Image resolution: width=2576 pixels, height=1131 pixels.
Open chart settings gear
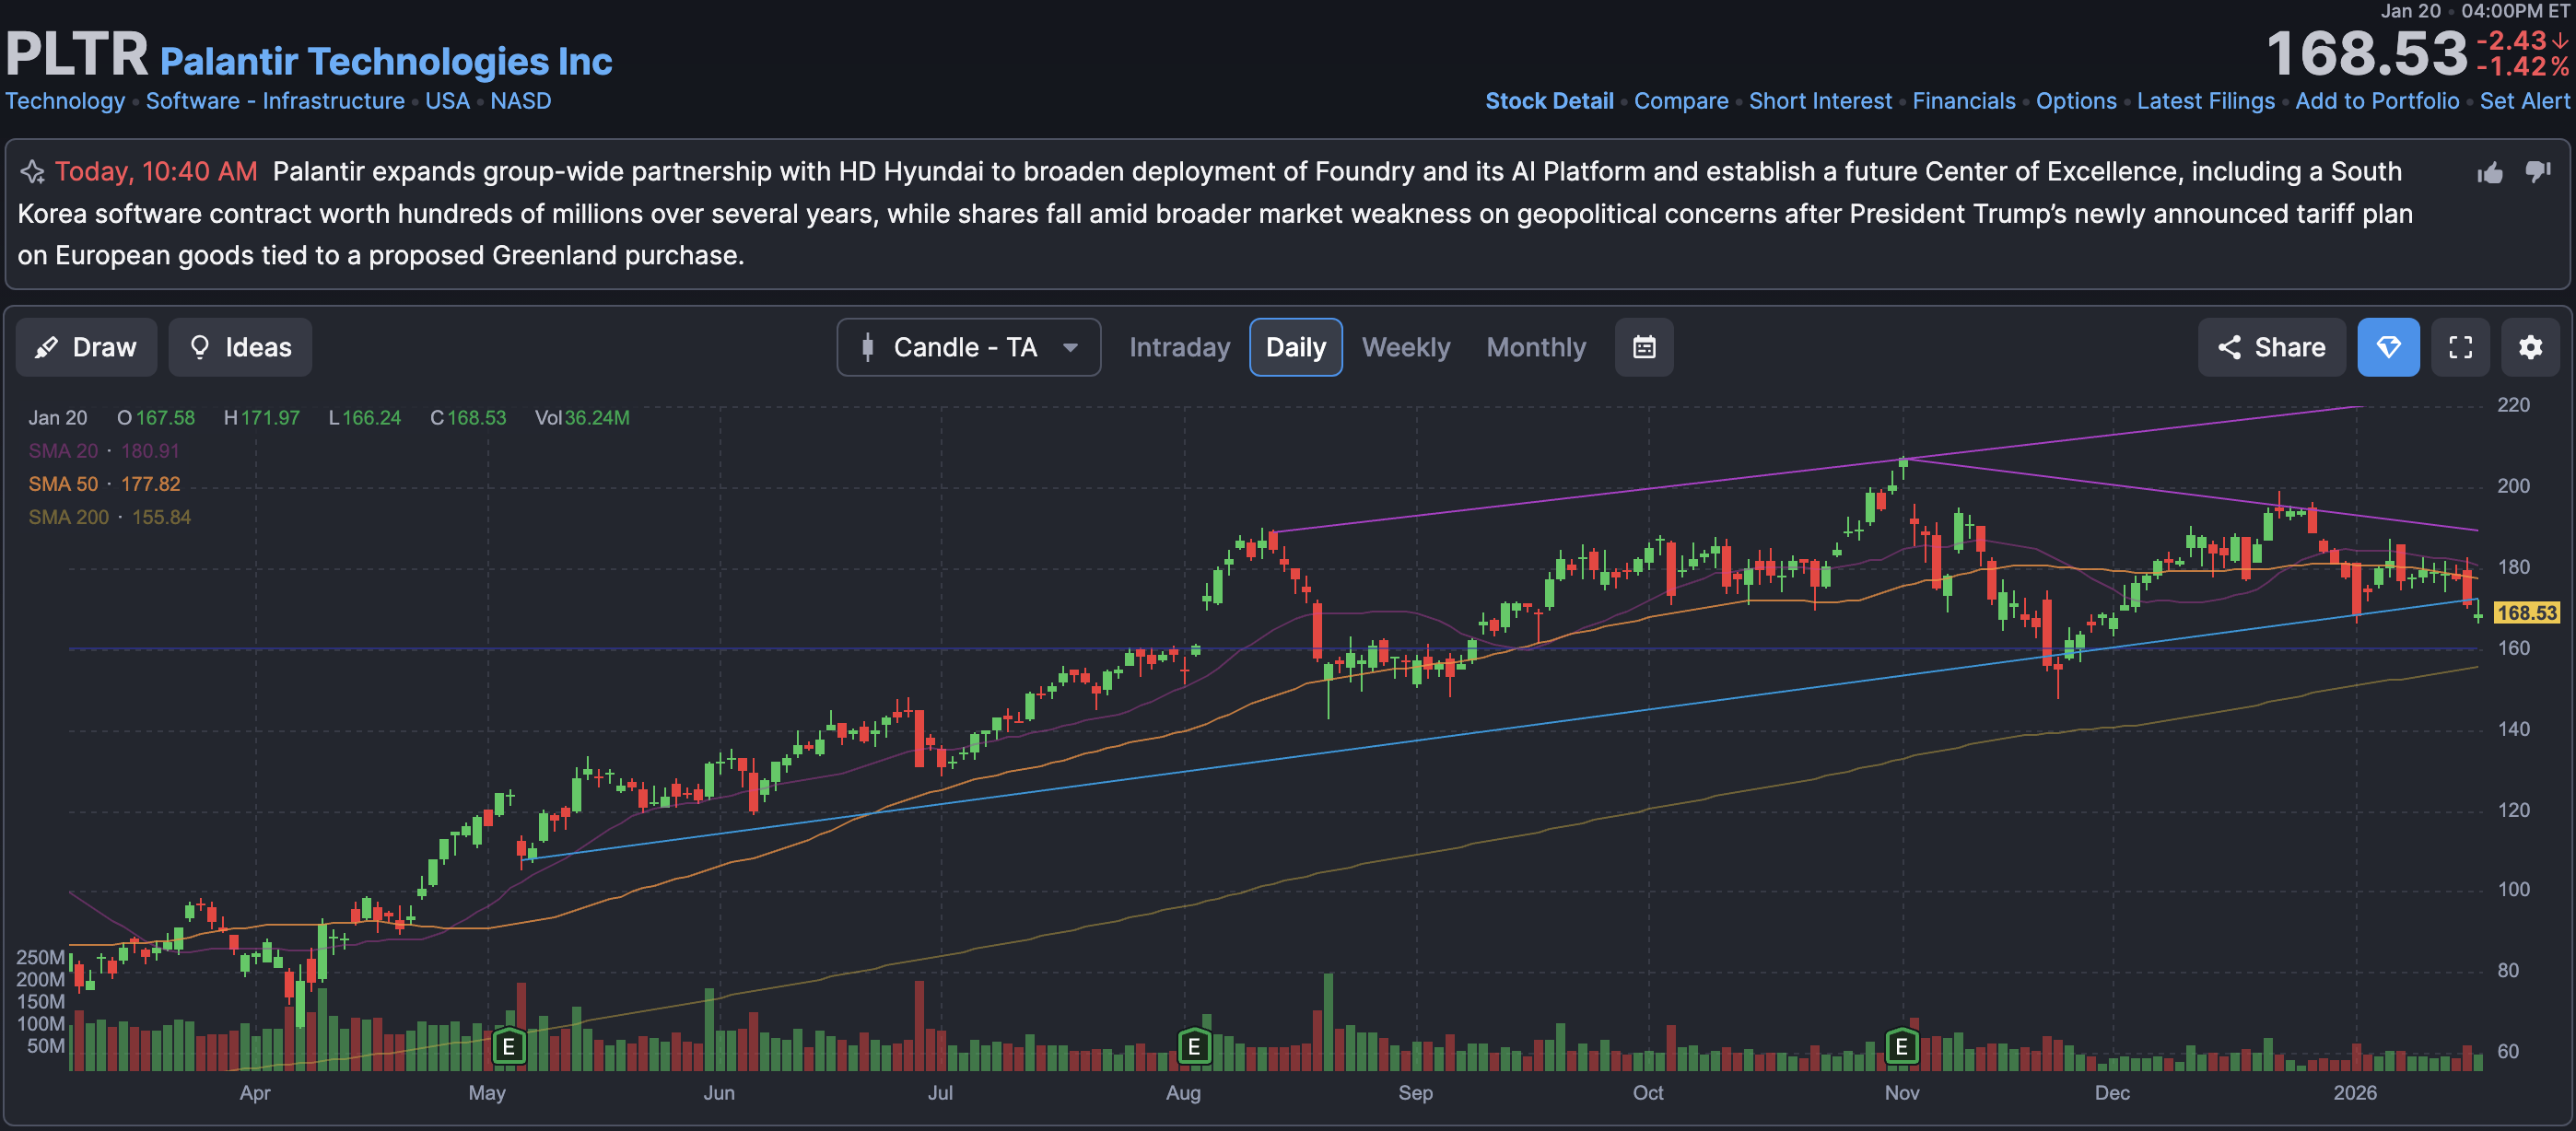[2529, 347]
